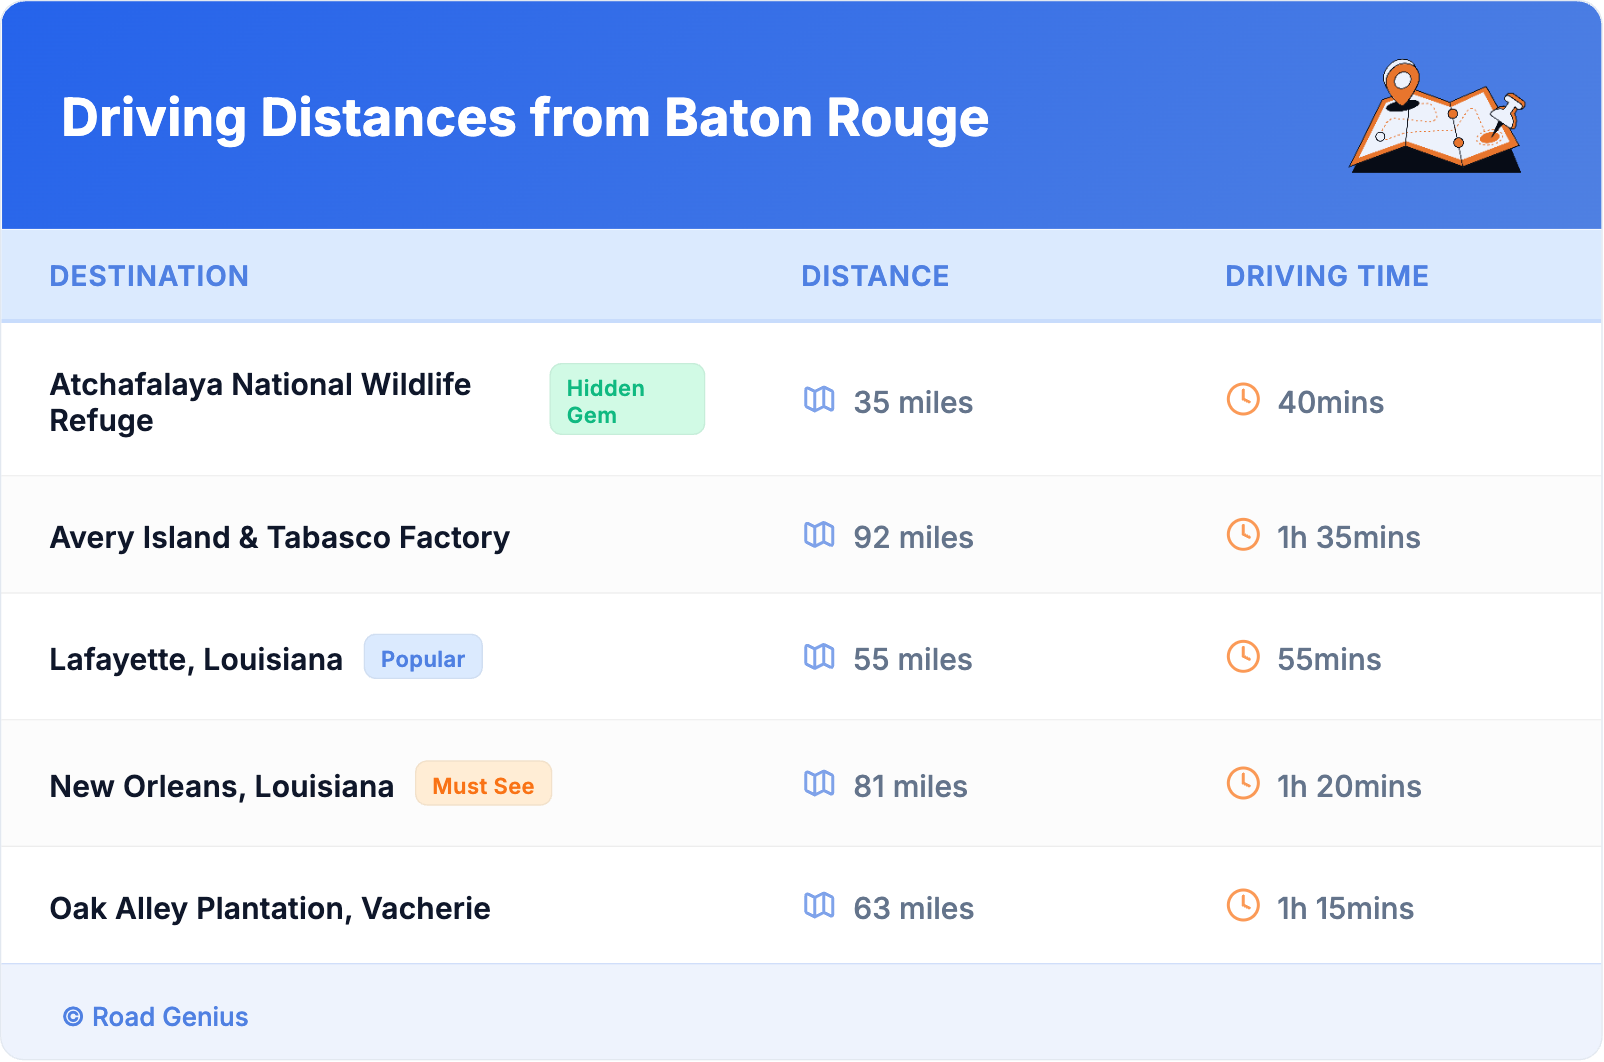Click the map icon beside 81 miles
1604x1062 pixels.
[x=819, y=784]
